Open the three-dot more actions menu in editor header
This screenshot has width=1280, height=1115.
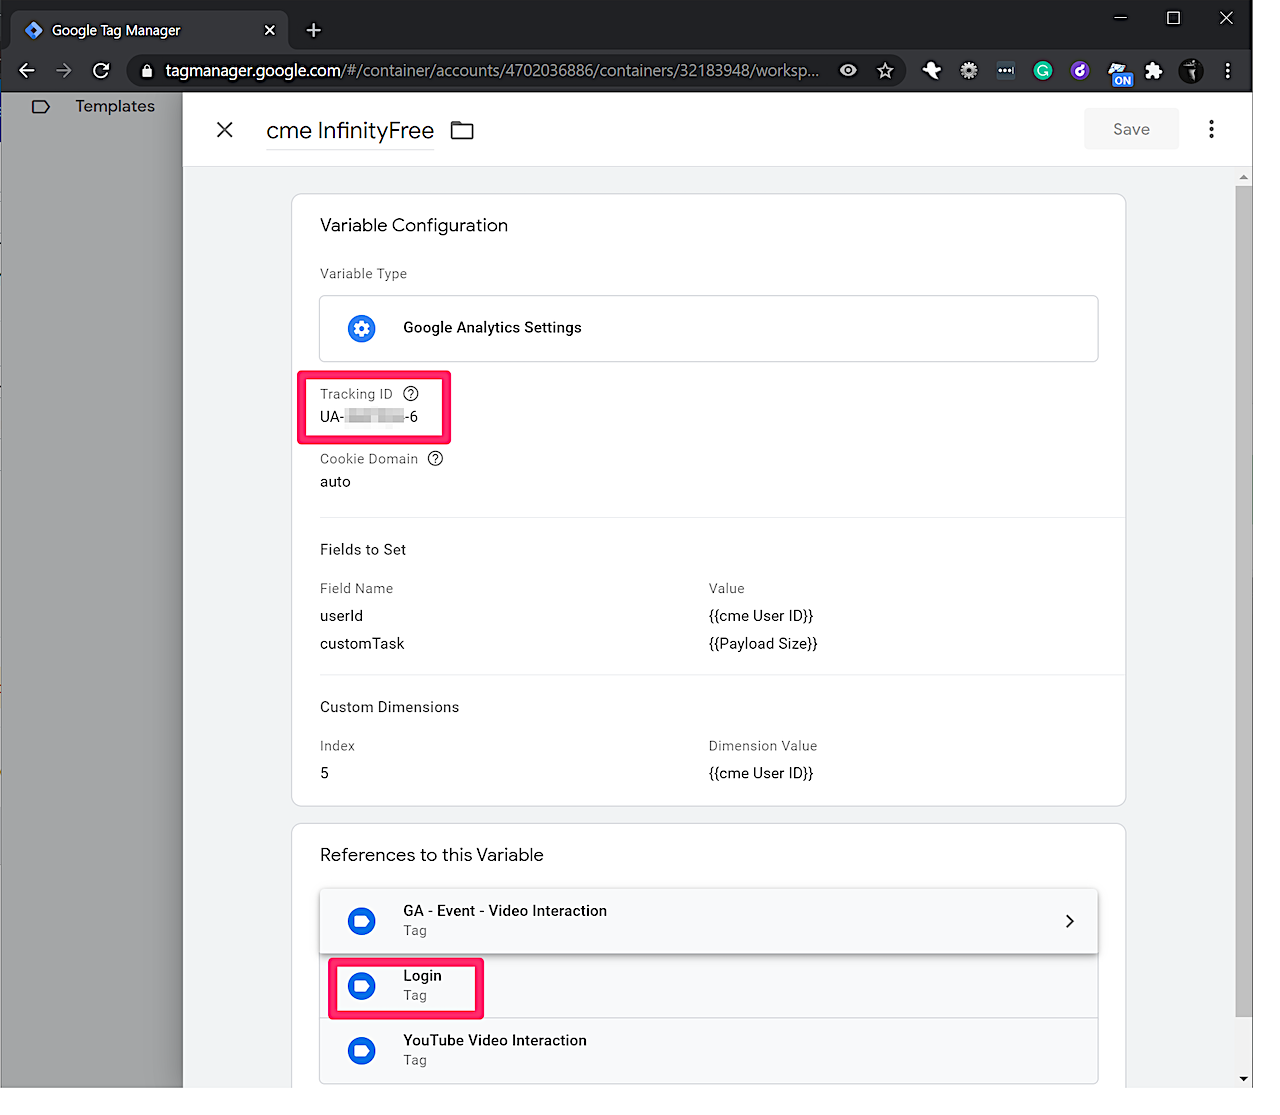[x=1211, y=129]
